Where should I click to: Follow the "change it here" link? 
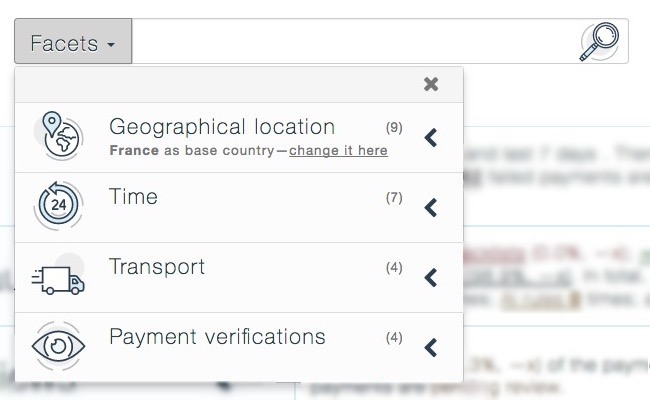[338, 150]
